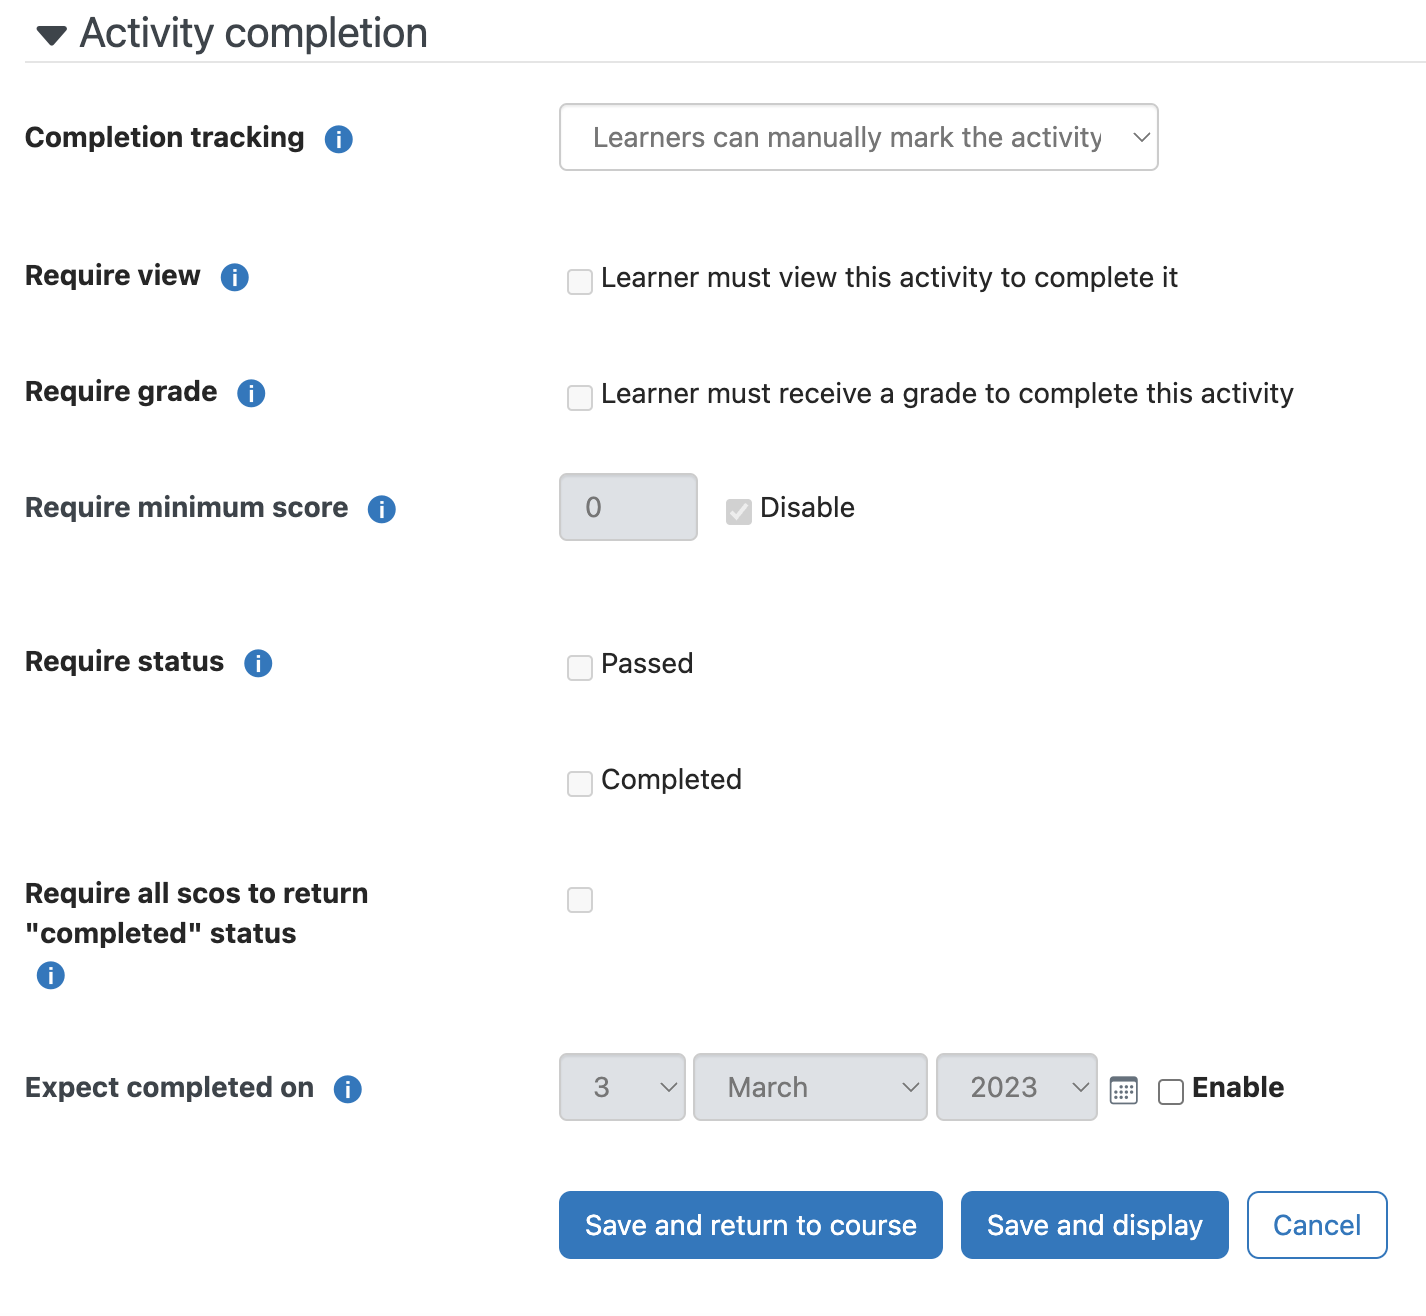Check Learner must view this activity
Viewport: 1426px width, 1316px height.
tap(580, 282)
